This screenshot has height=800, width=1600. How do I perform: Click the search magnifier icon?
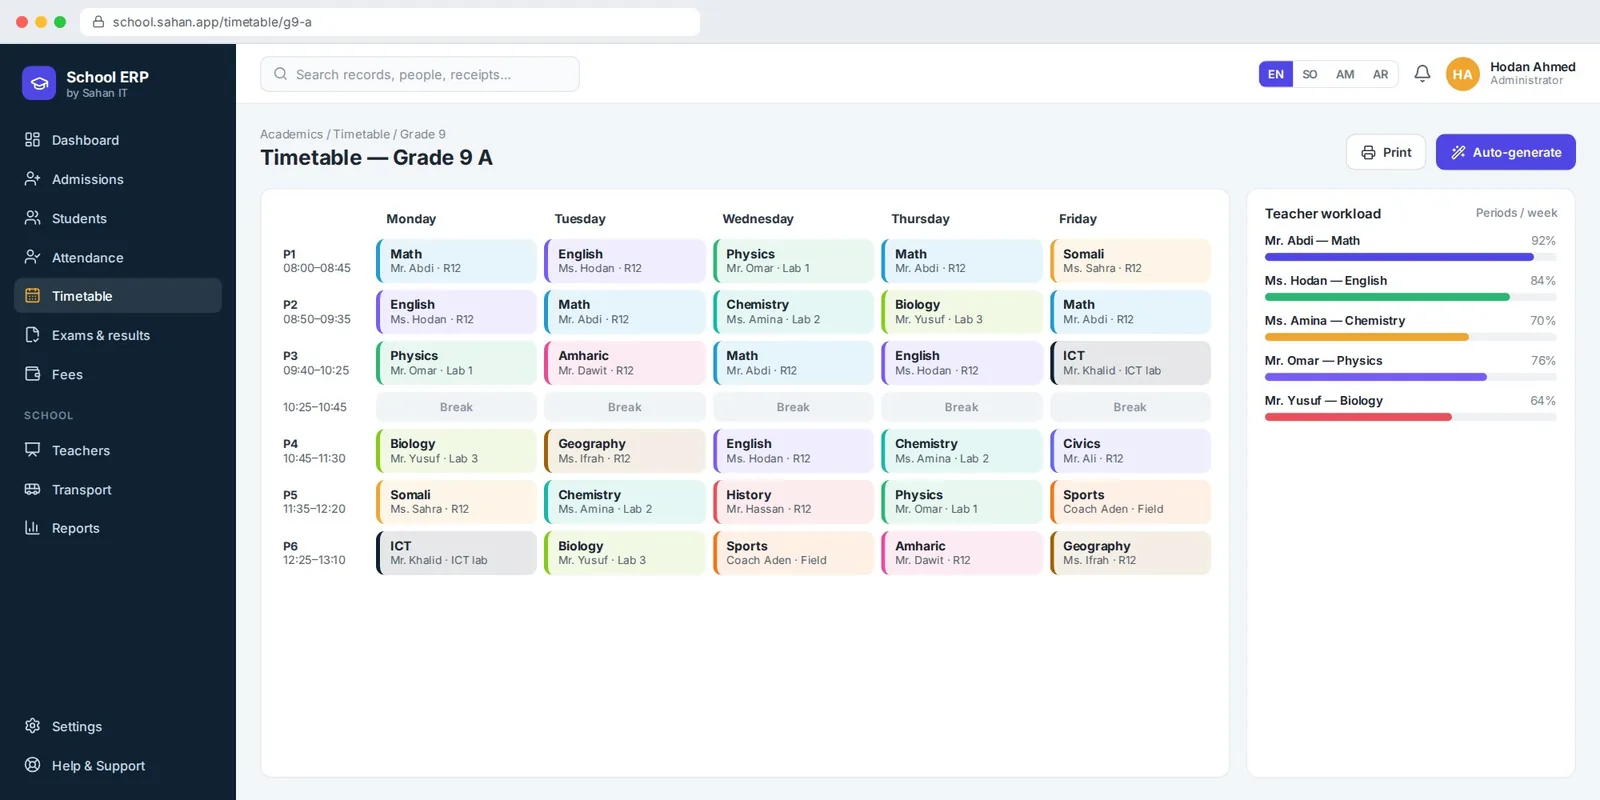(x=281, y=74)
